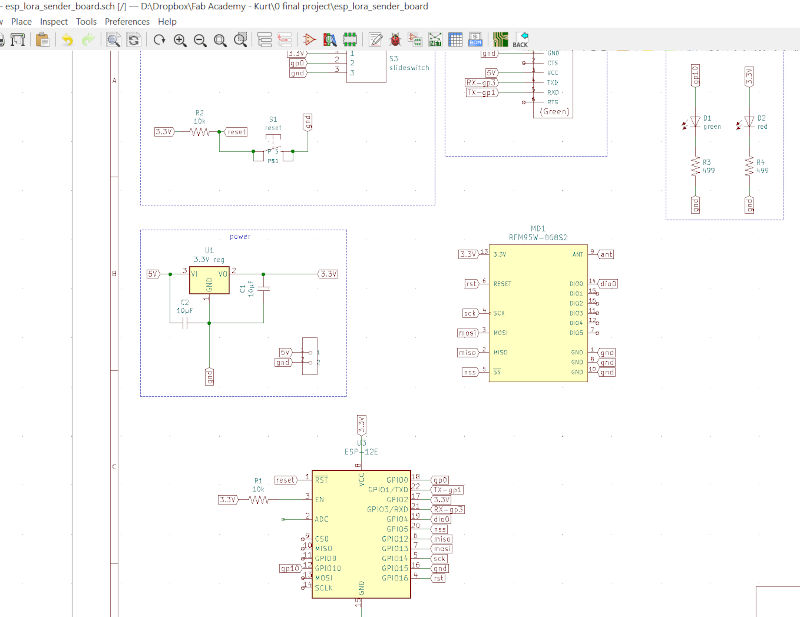
Task: Open the Tools menu
Action: pyautogui.click(x=86, y=21)
